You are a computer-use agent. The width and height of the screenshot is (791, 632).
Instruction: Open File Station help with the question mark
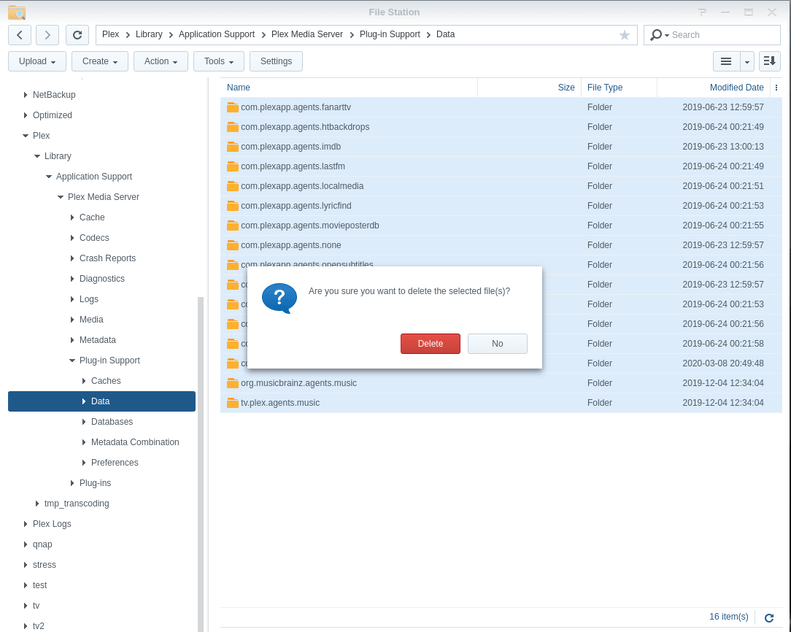pos(702,12)
